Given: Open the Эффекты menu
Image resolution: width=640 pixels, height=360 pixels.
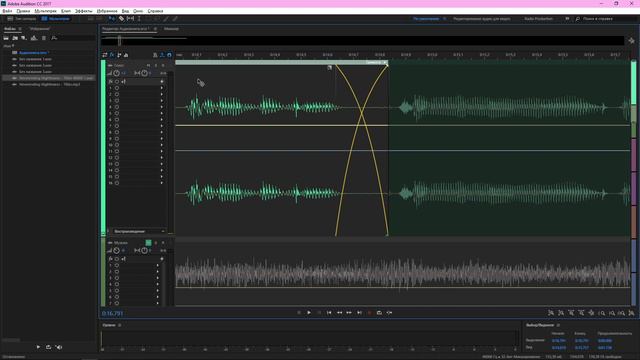Looking at the screenshot, I should 83,11.
